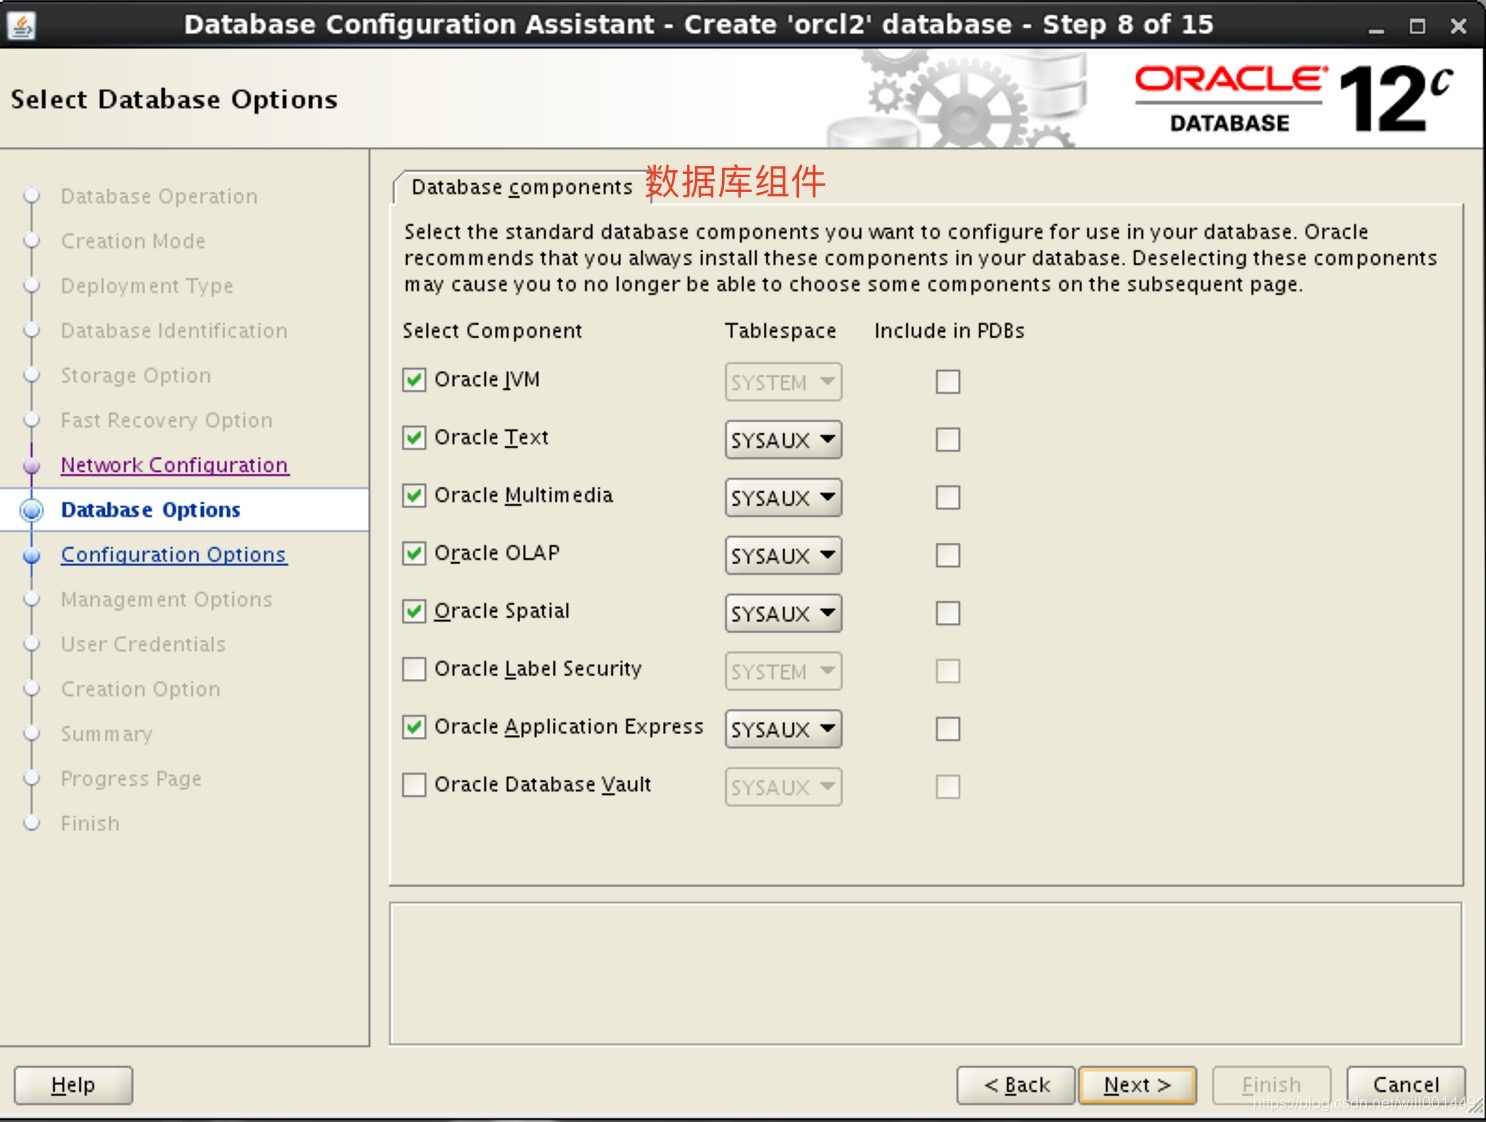The width and height of the screenshot is (1486, 1122).
Task: Click the User Credentials step label
Action: [x=143, y=645]
